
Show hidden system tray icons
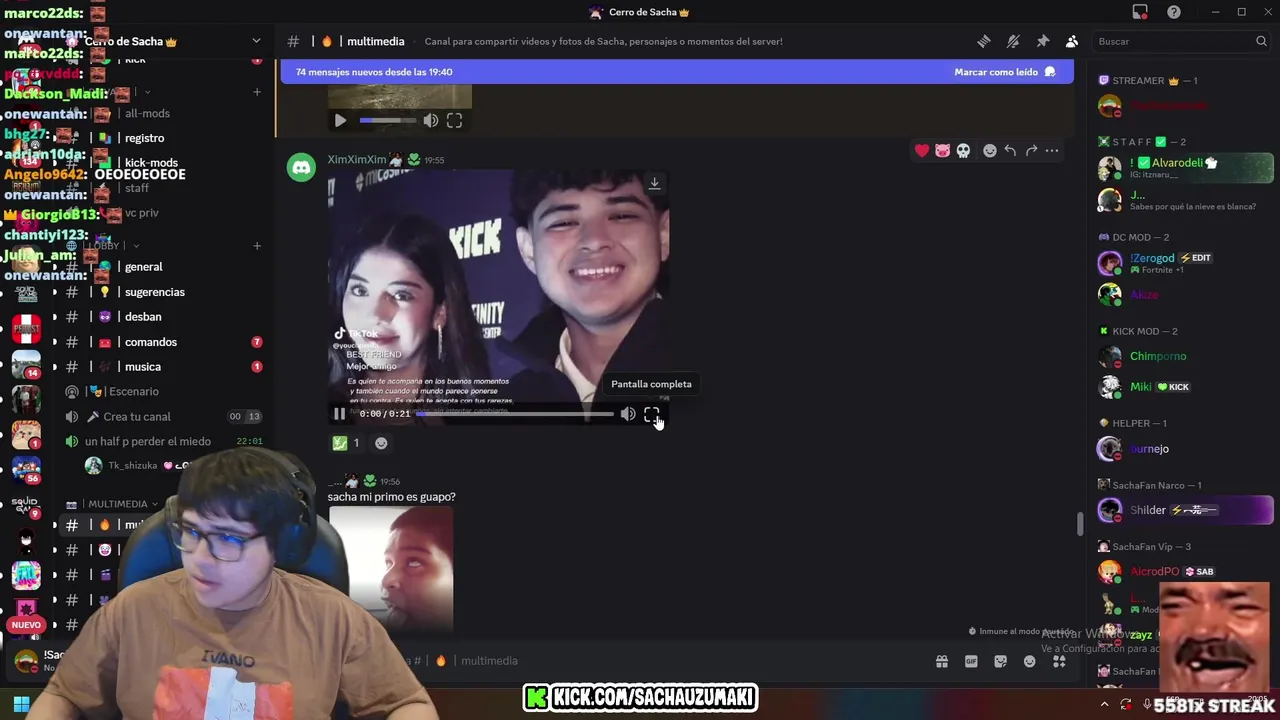tap(1105, 704)
